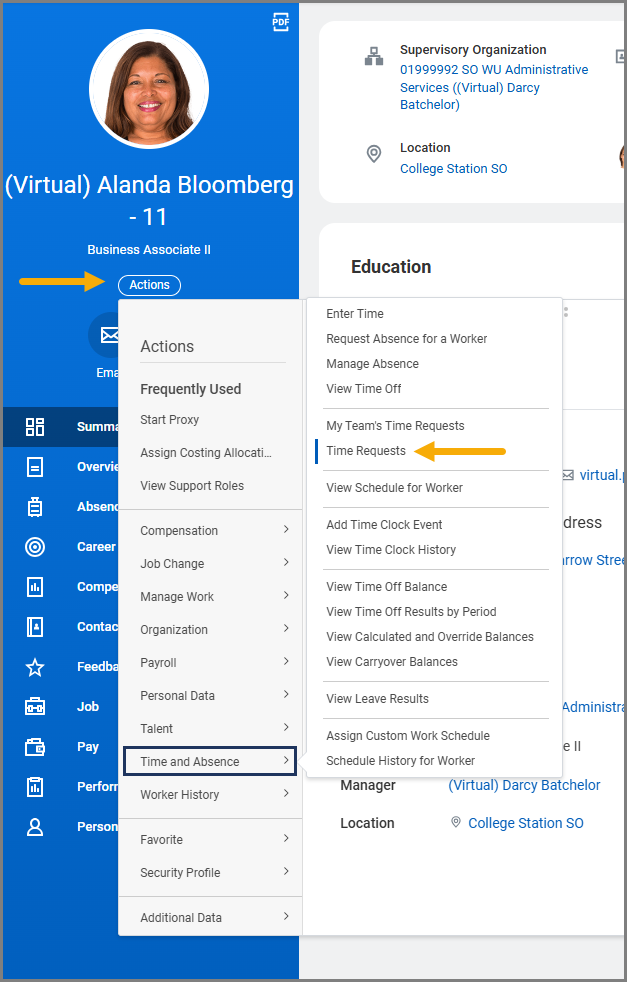Click the PDF export icon
The height and width of the screenshot is (982, 627).
(281, 23)
